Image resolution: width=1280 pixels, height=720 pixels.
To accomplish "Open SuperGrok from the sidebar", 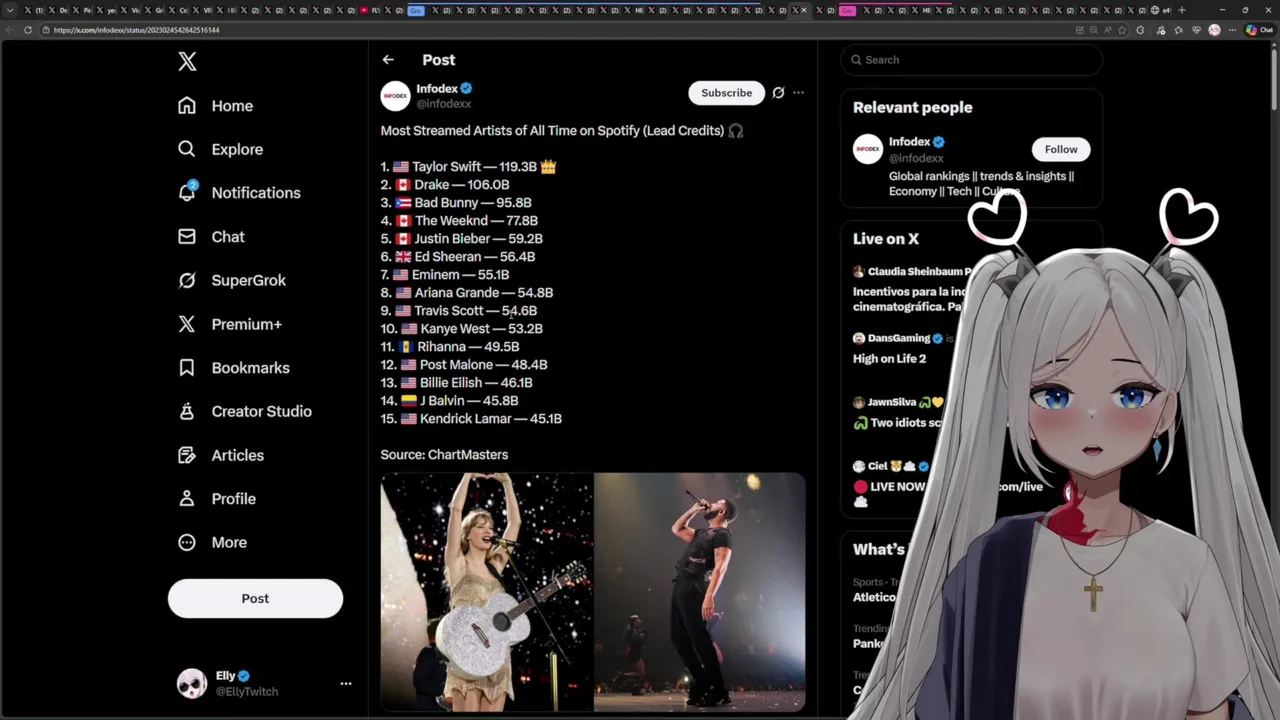I will click(231, 280).
